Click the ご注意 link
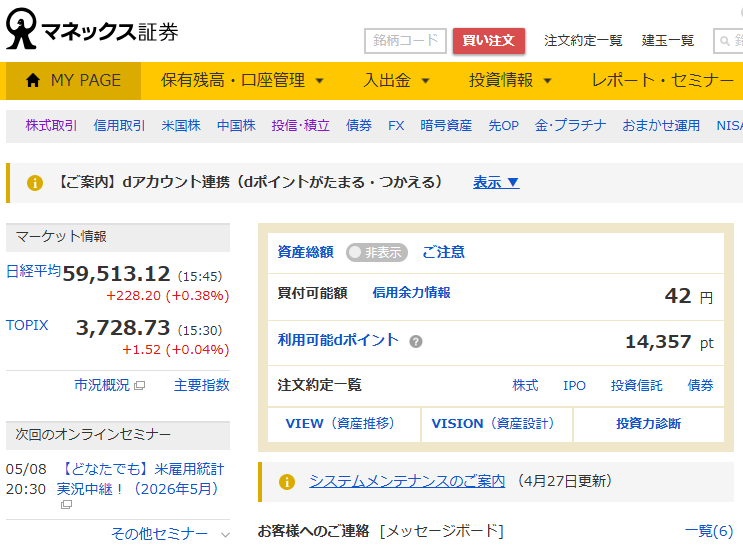 point(444,253)
